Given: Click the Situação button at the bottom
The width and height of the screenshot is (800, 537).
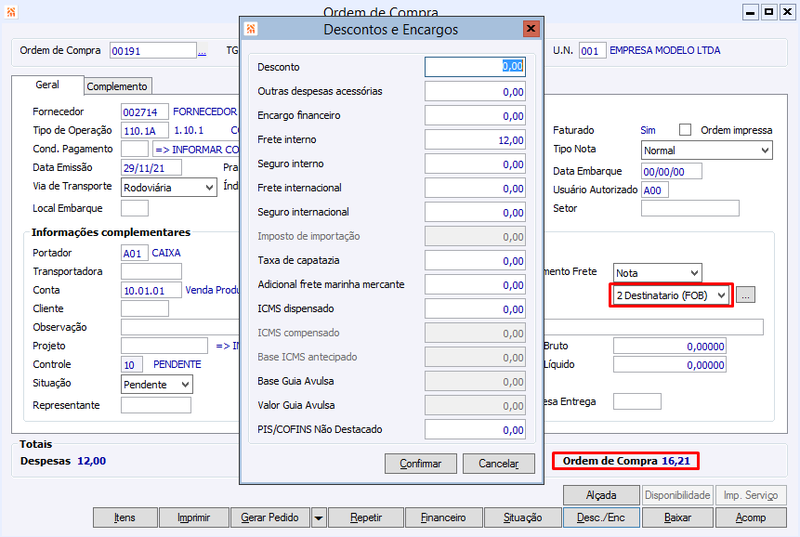Looking at the screenshot, I should coord(522,518).
